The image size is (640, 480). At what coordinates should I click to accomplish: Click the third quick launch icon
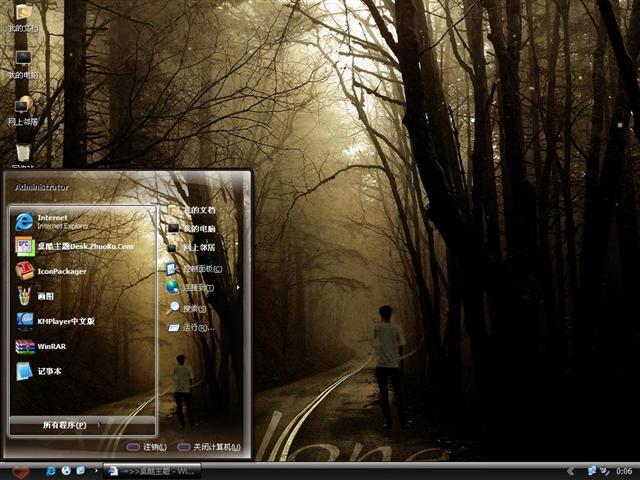81,471
